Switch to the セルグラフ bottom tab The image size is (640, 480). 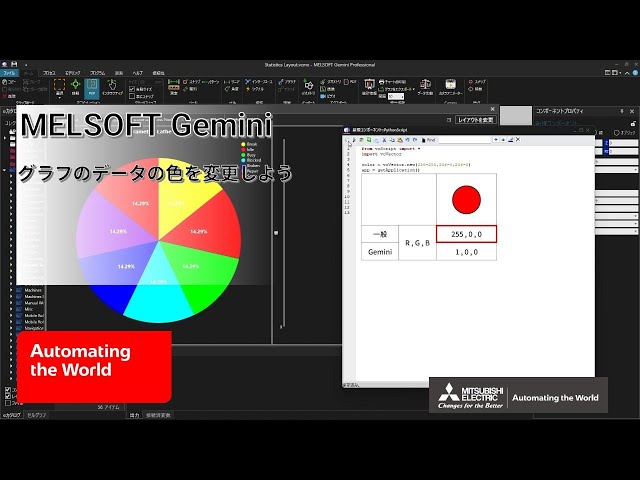point(37,415)
